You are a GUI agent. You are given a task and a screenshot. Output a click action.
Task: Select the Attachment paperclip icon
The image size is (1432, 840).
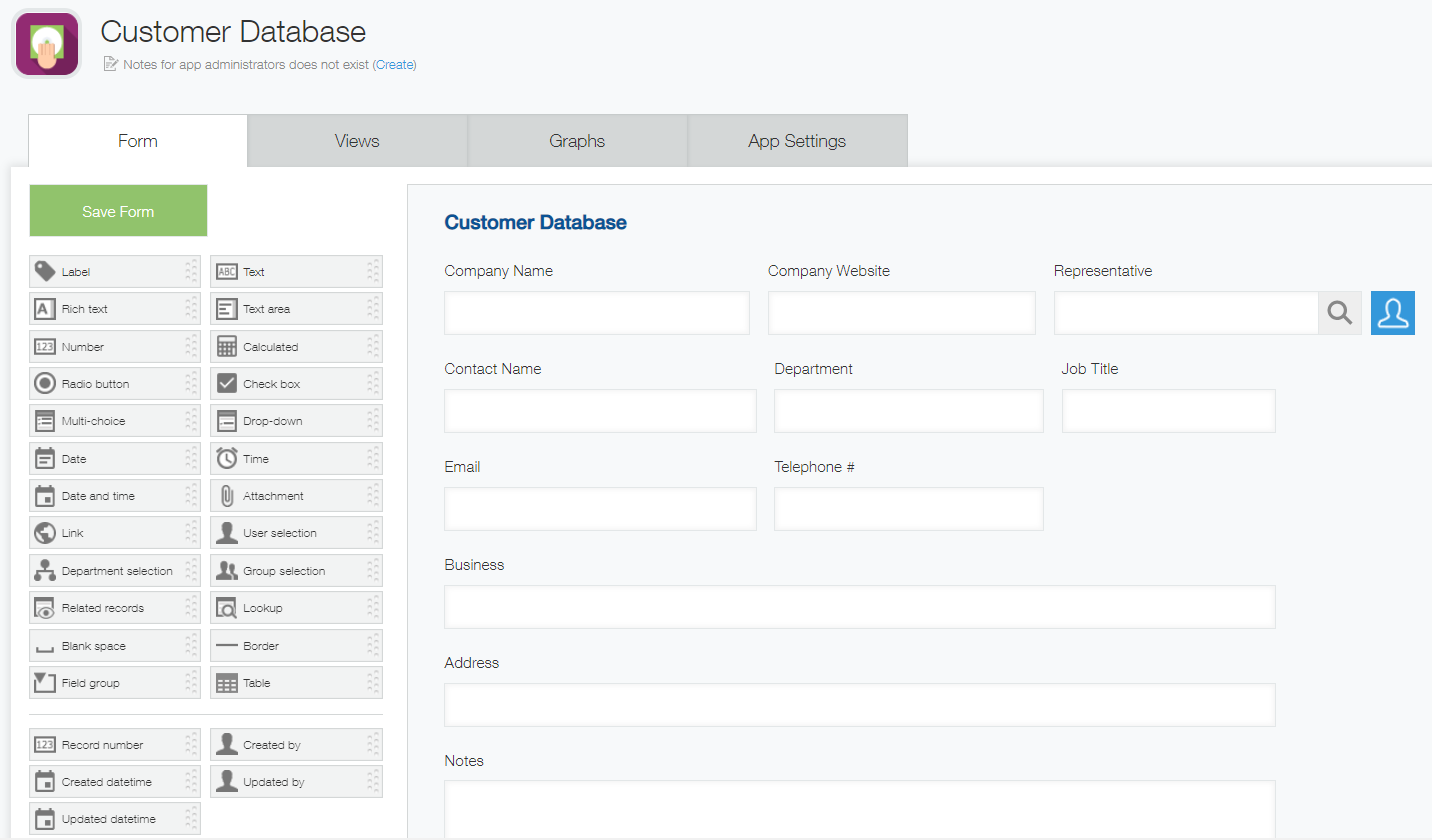click(227, 496)
